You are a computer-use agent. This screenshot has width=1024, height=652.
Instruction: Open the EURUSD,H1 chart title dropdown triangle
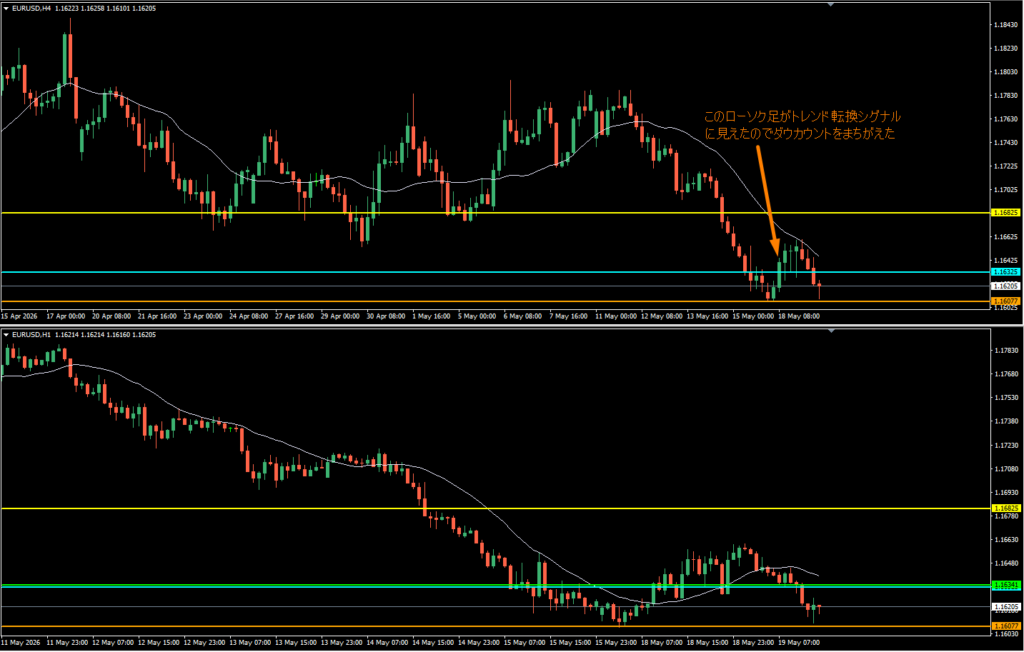pos(7,334)
